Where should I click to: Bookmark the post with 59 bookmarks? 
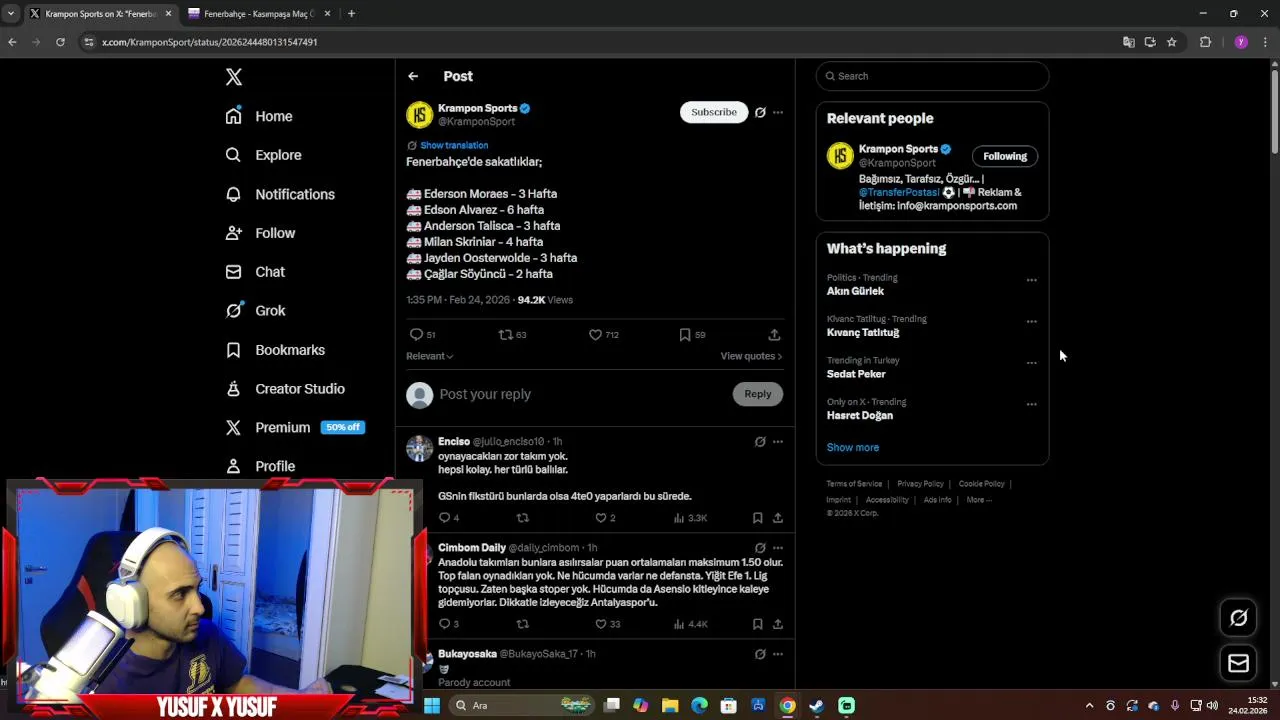(685, 335)
